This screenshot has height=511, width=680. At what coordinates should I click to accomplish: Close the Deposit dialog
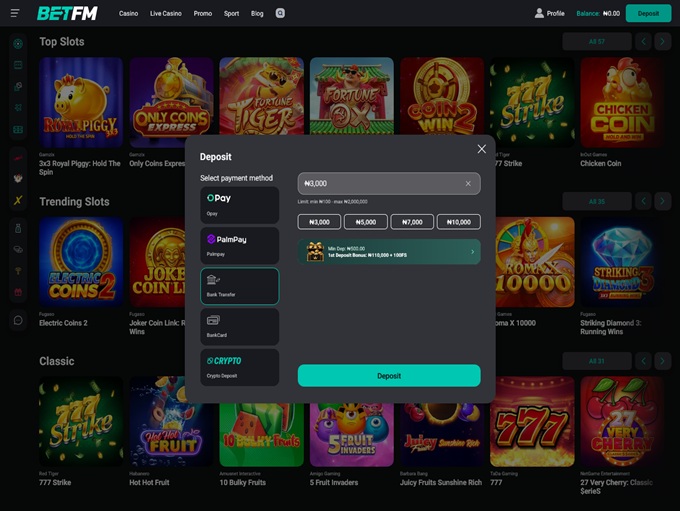[x=481, y=149]
